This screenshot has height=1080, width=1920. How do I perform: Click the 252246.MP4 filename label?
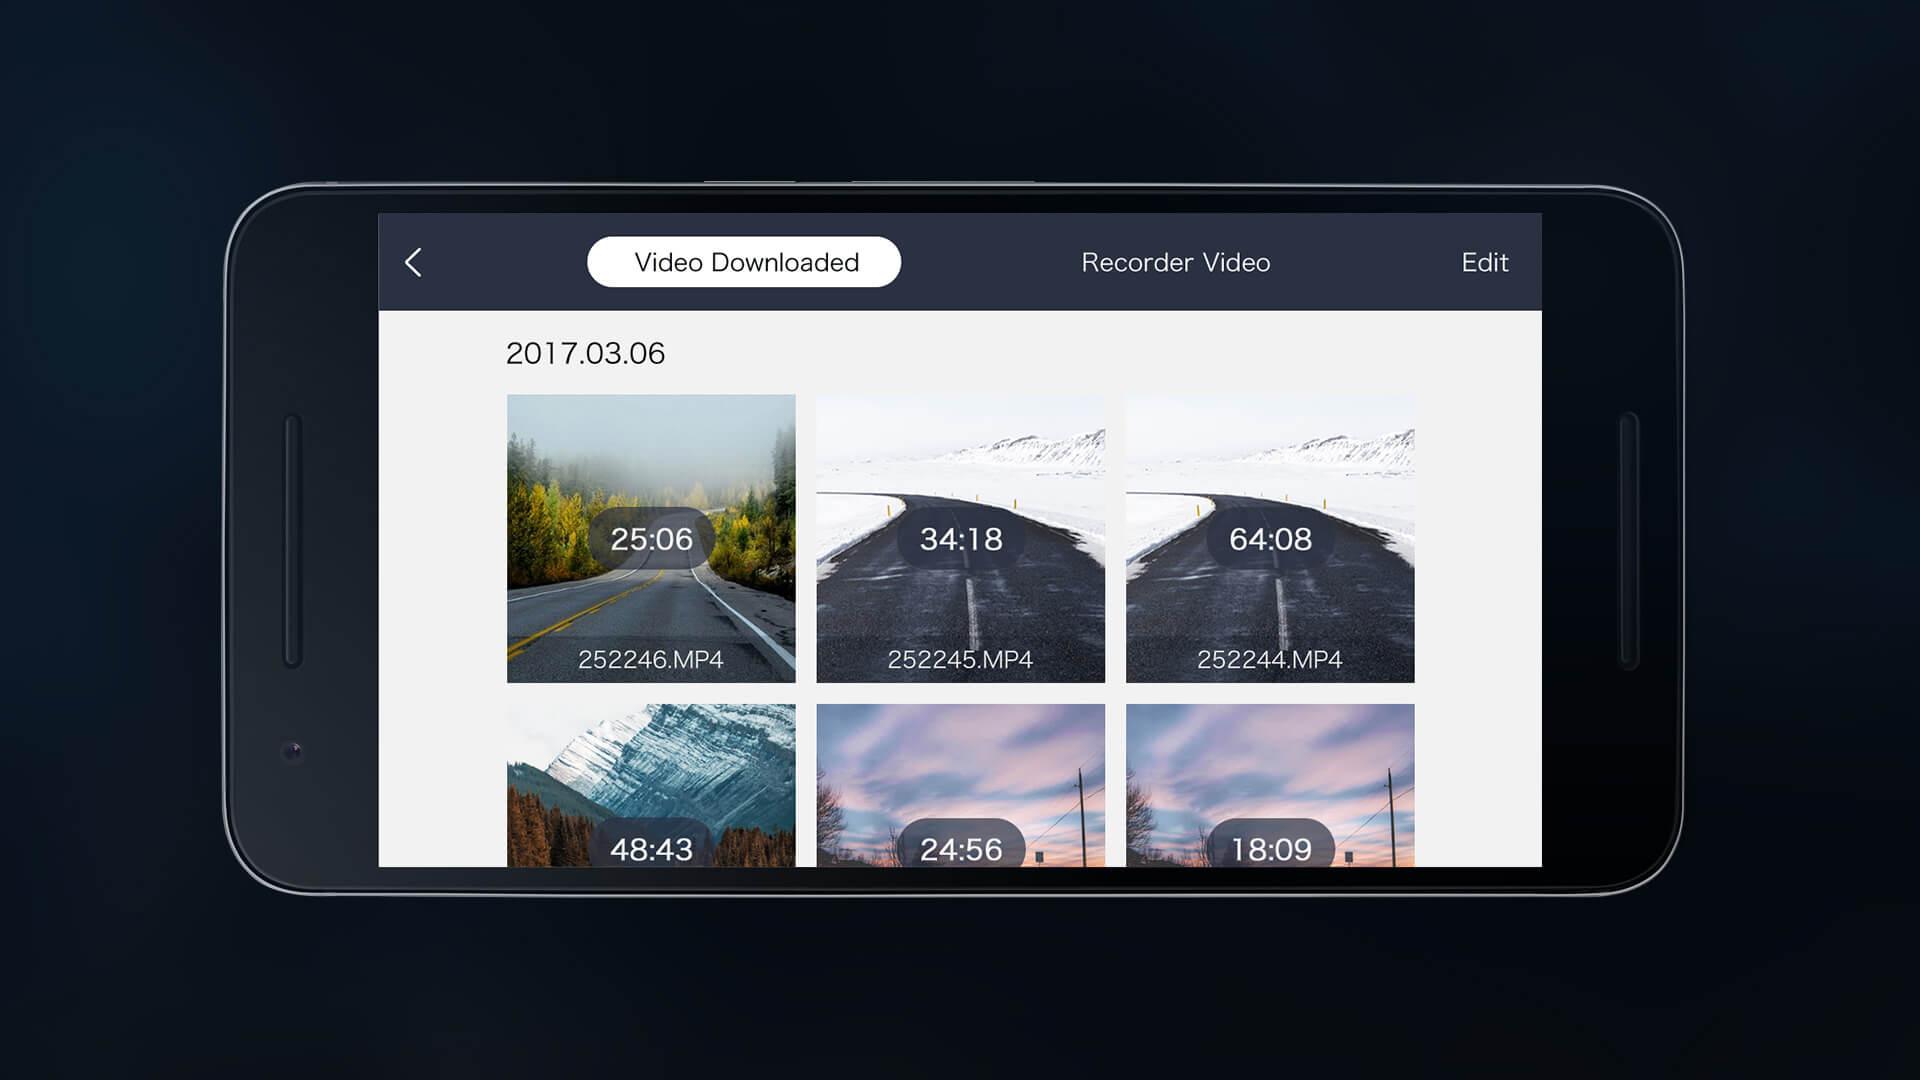[x=651, y=659]
